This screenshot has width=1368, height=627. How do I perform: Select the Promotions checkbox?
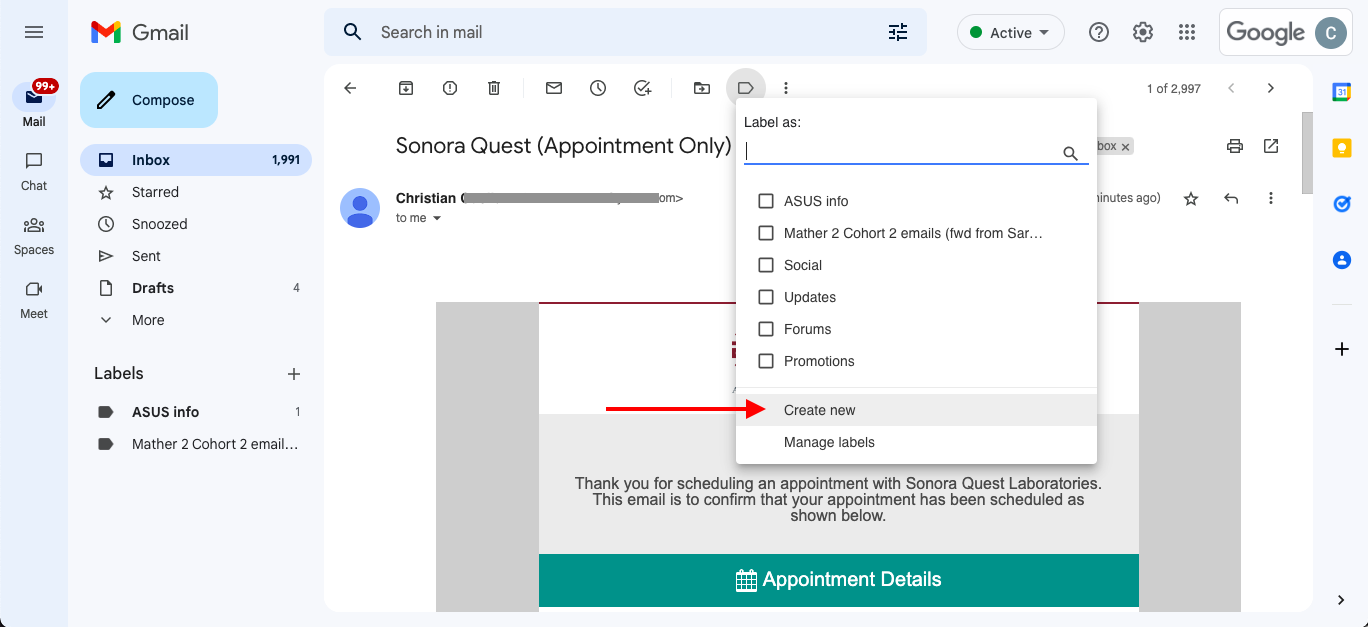pyautogui.click(x=766, y=361)
